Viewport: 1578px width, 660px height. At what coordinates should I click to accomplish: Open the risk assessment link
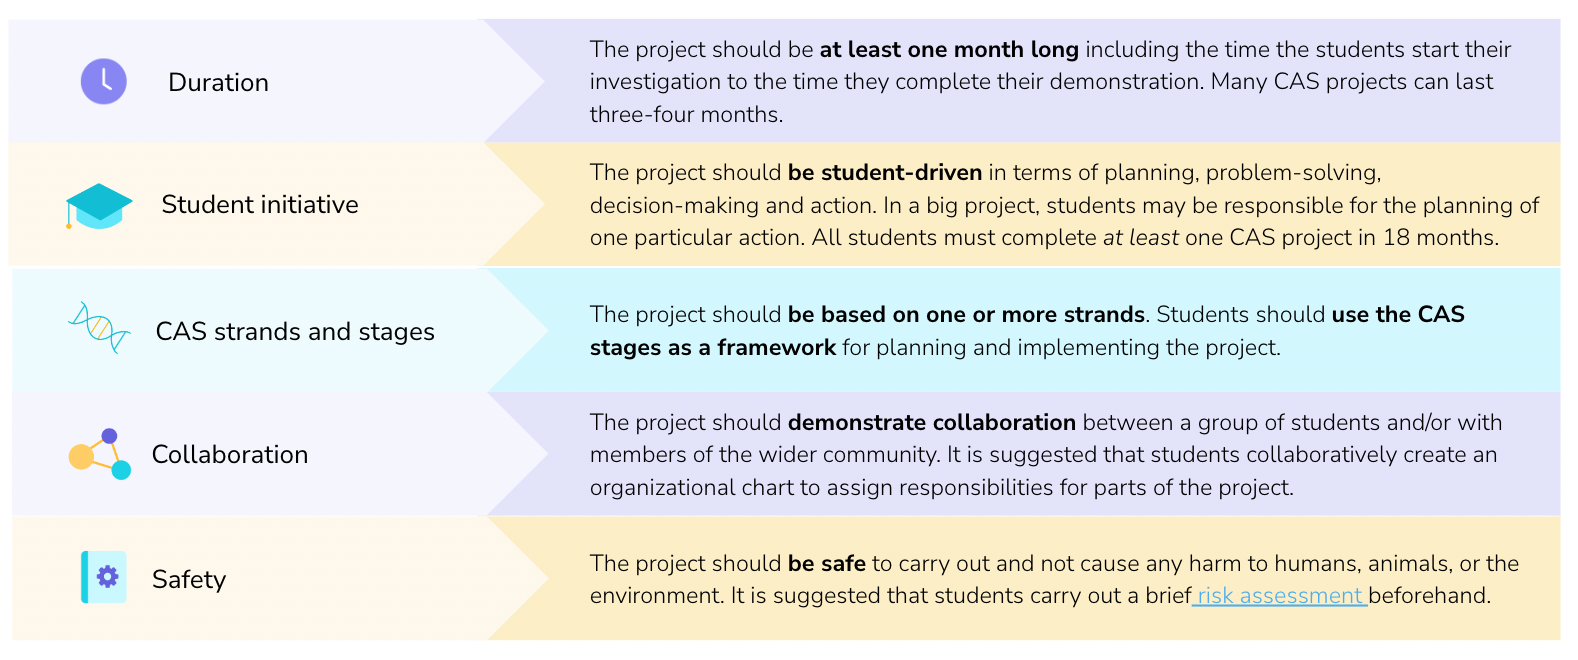point(1280,596)
